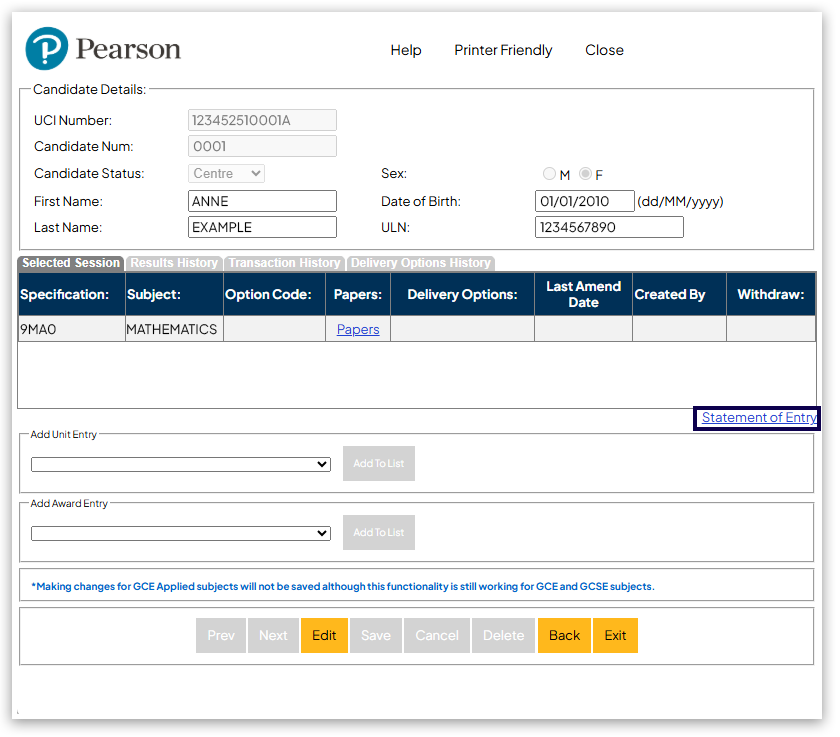Screen dimensions: 840x737
Task: Click the Pearson logo
Action: tap(102, 48)
